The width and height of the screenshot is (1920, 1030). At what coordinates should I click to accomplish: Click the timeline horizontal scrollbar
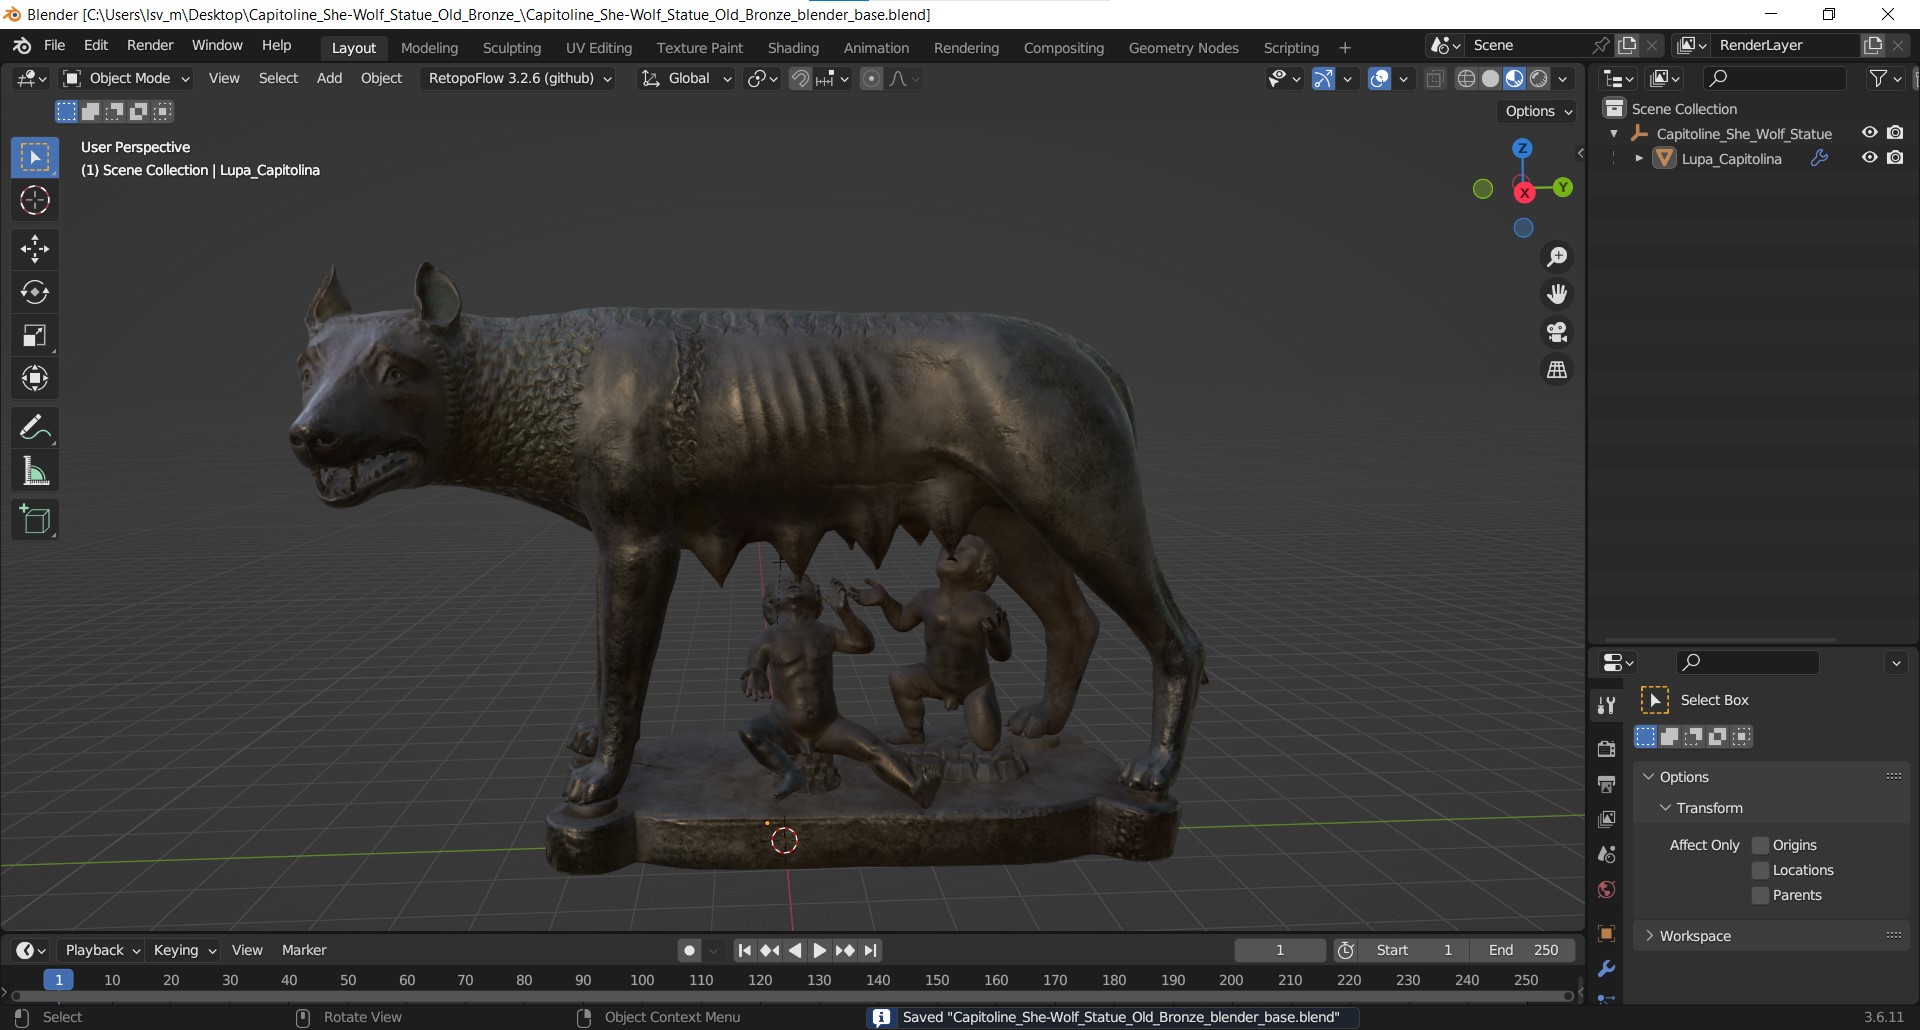(792, 996)
